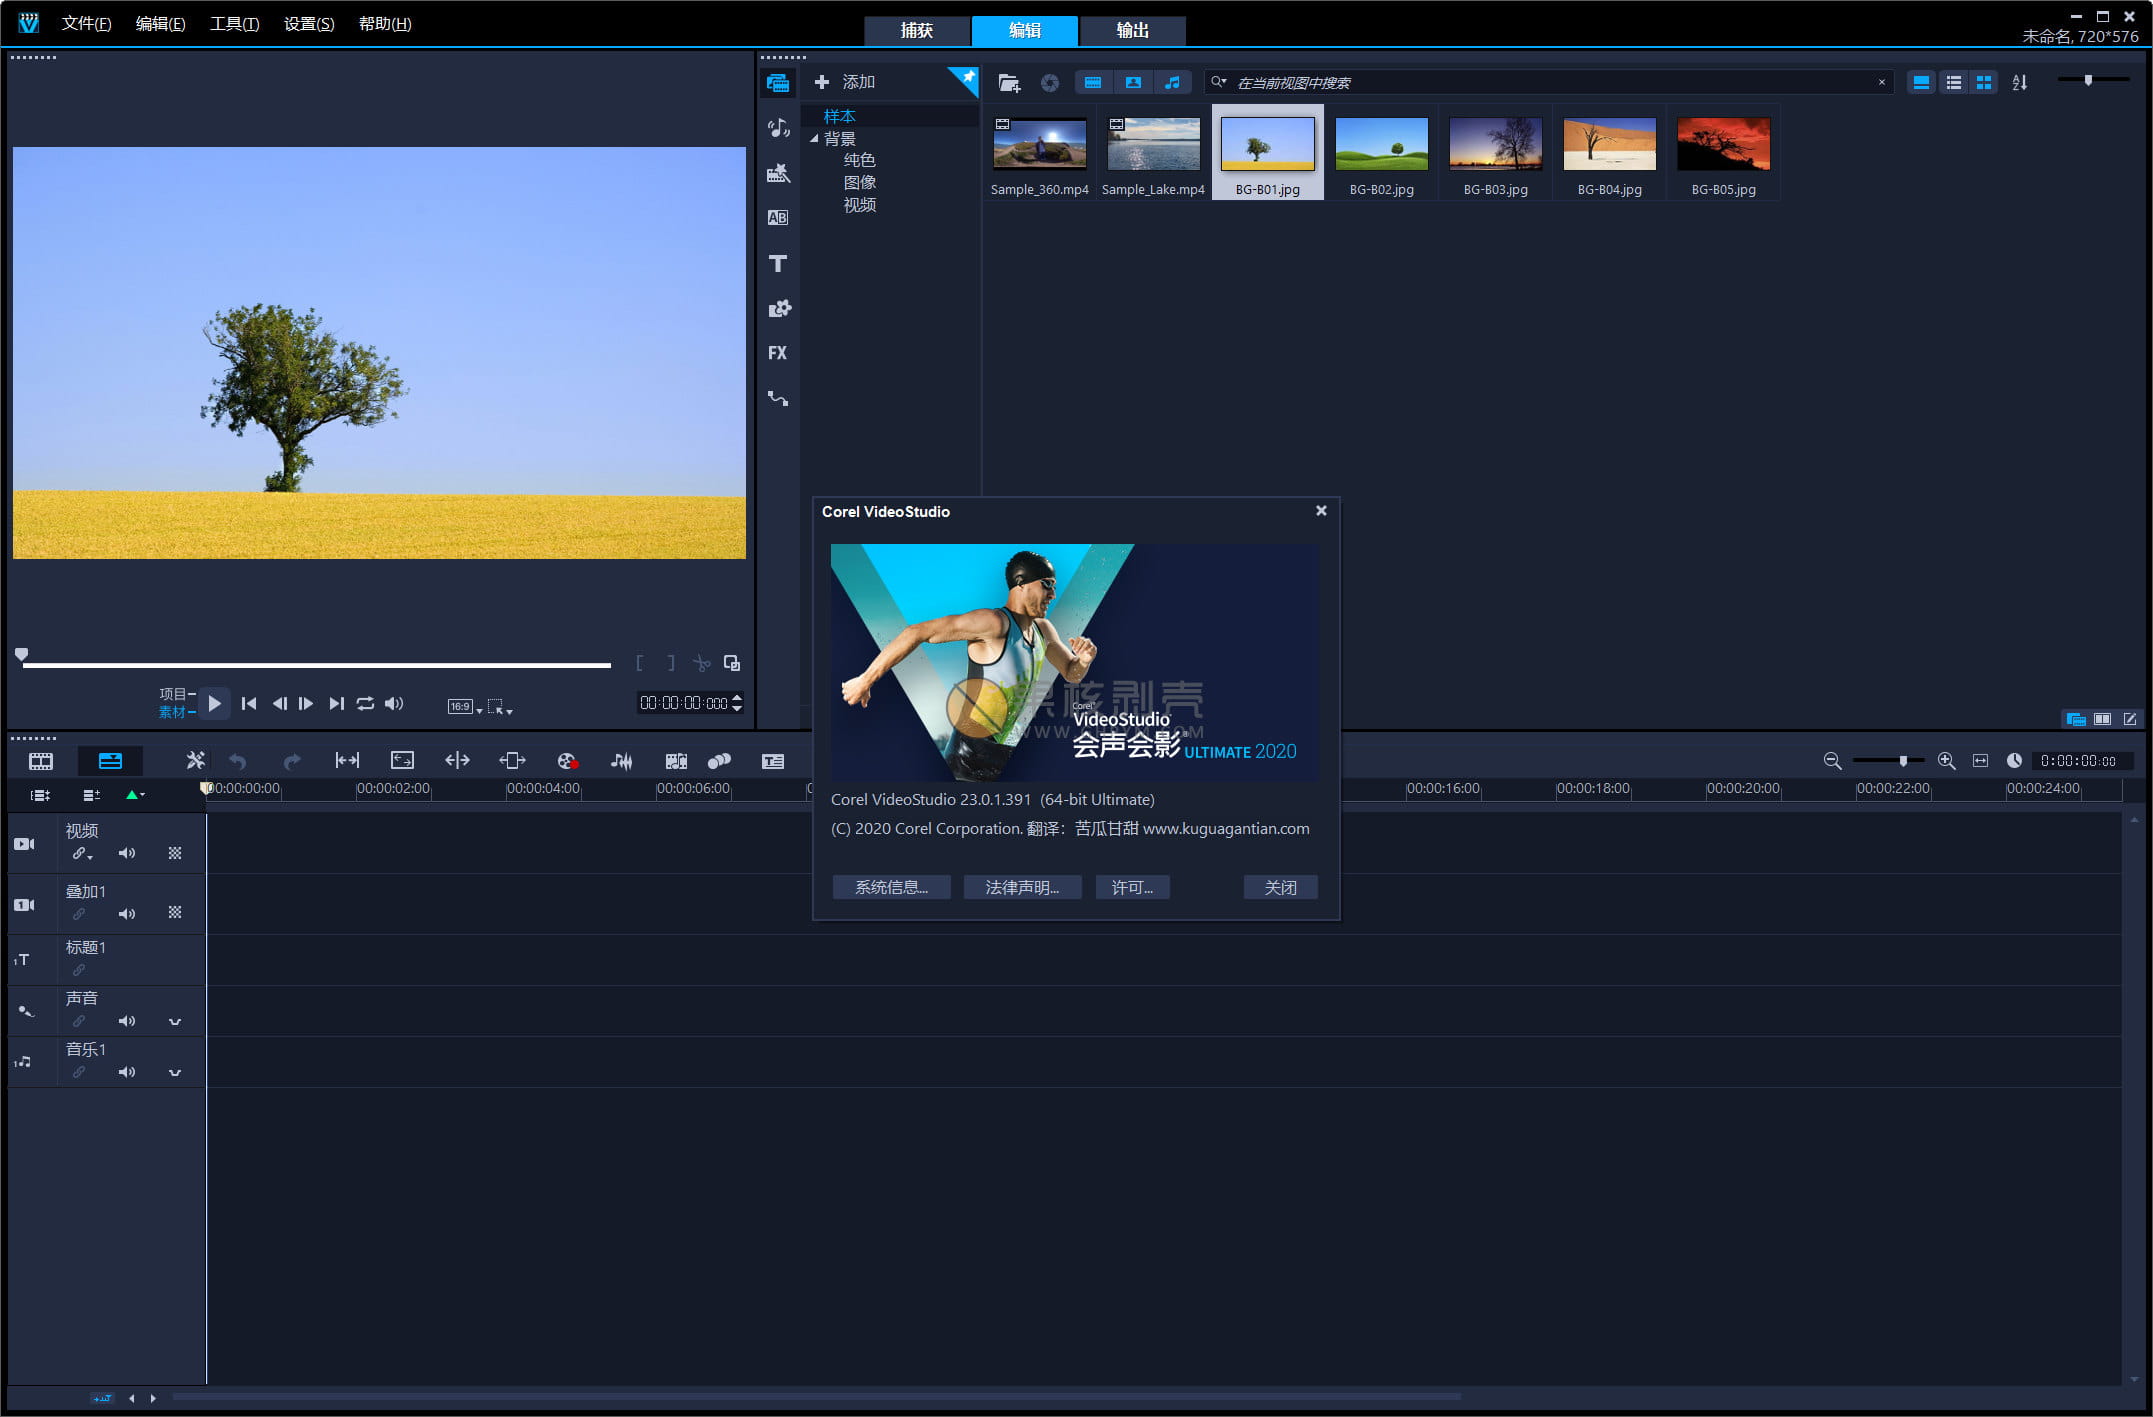The width and height of the screenshot is (2153, 1417).
Task: Mute the 声音 track
Action: tap(127, 1021)
